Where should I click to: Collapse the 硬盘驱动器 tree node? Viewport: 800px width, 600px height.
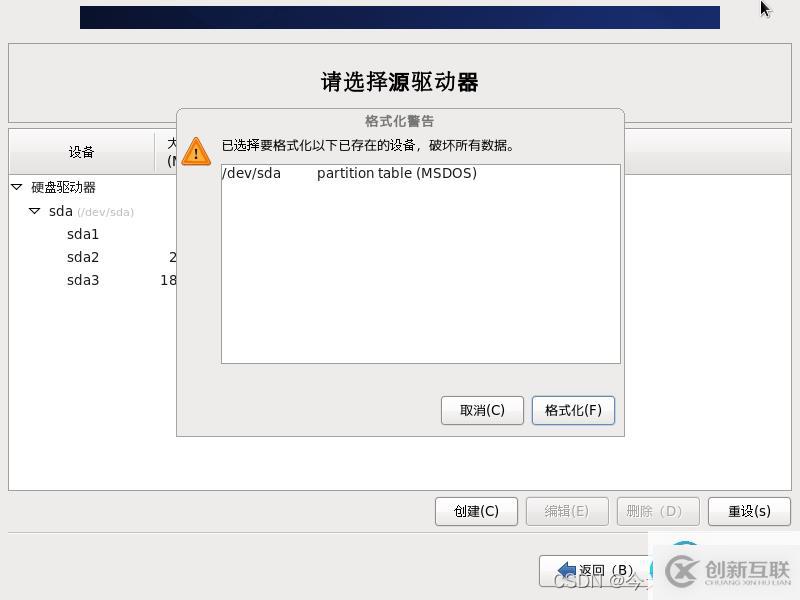click(x=16, y=187)
